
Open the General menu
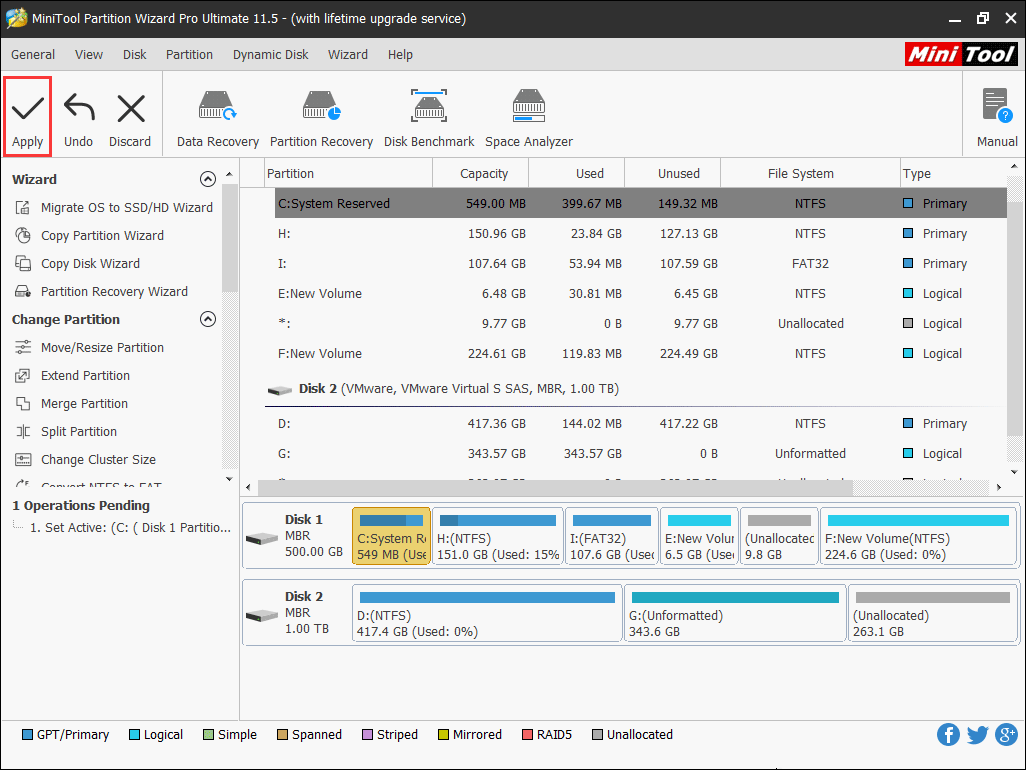point(33,55)
